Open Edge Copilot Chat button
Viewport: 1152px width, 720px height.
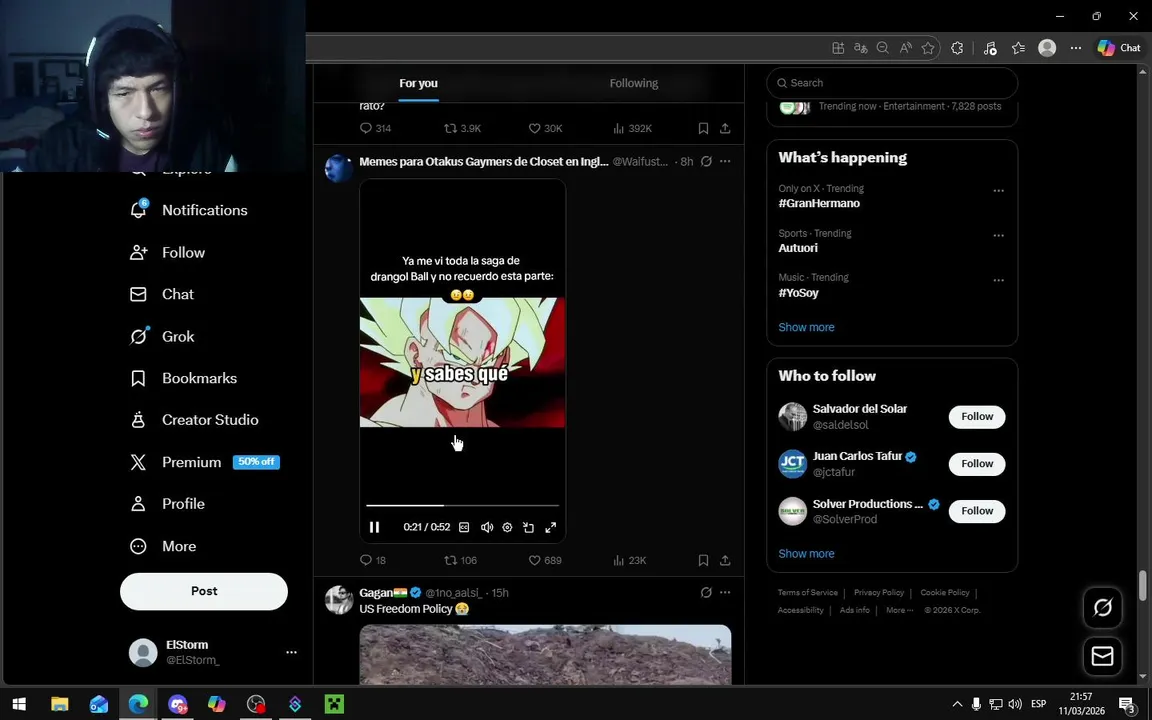pyautogui.click(x=1119, y=48)
